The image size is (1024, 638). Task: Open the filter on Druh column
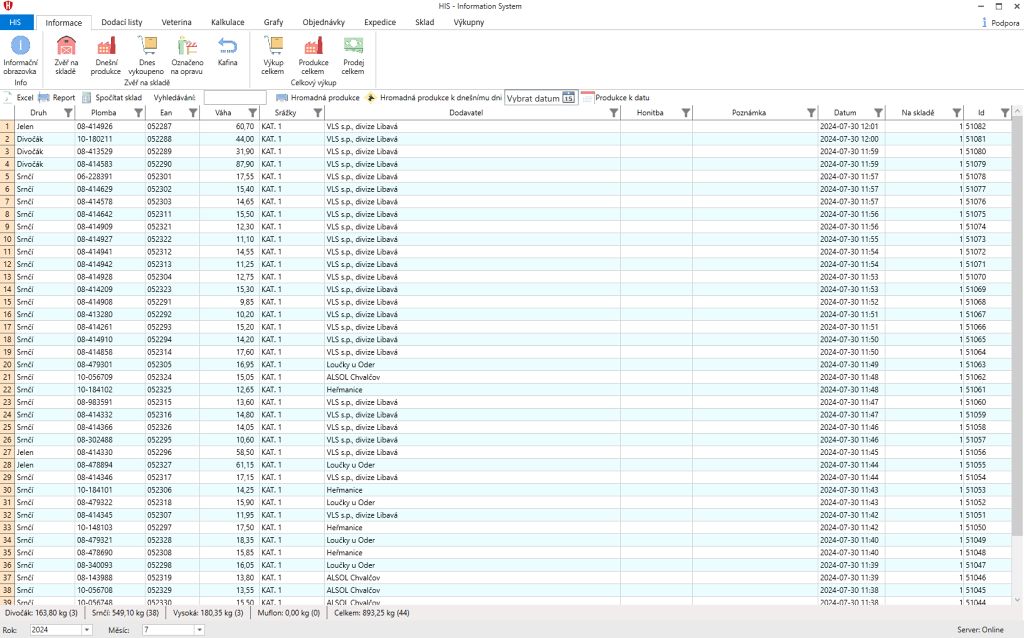[69, 113]
